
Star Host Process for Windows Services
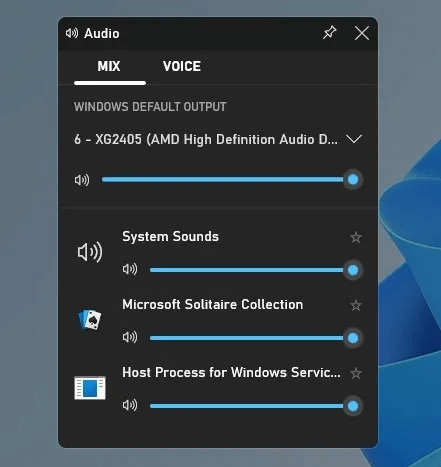(356, 373)
